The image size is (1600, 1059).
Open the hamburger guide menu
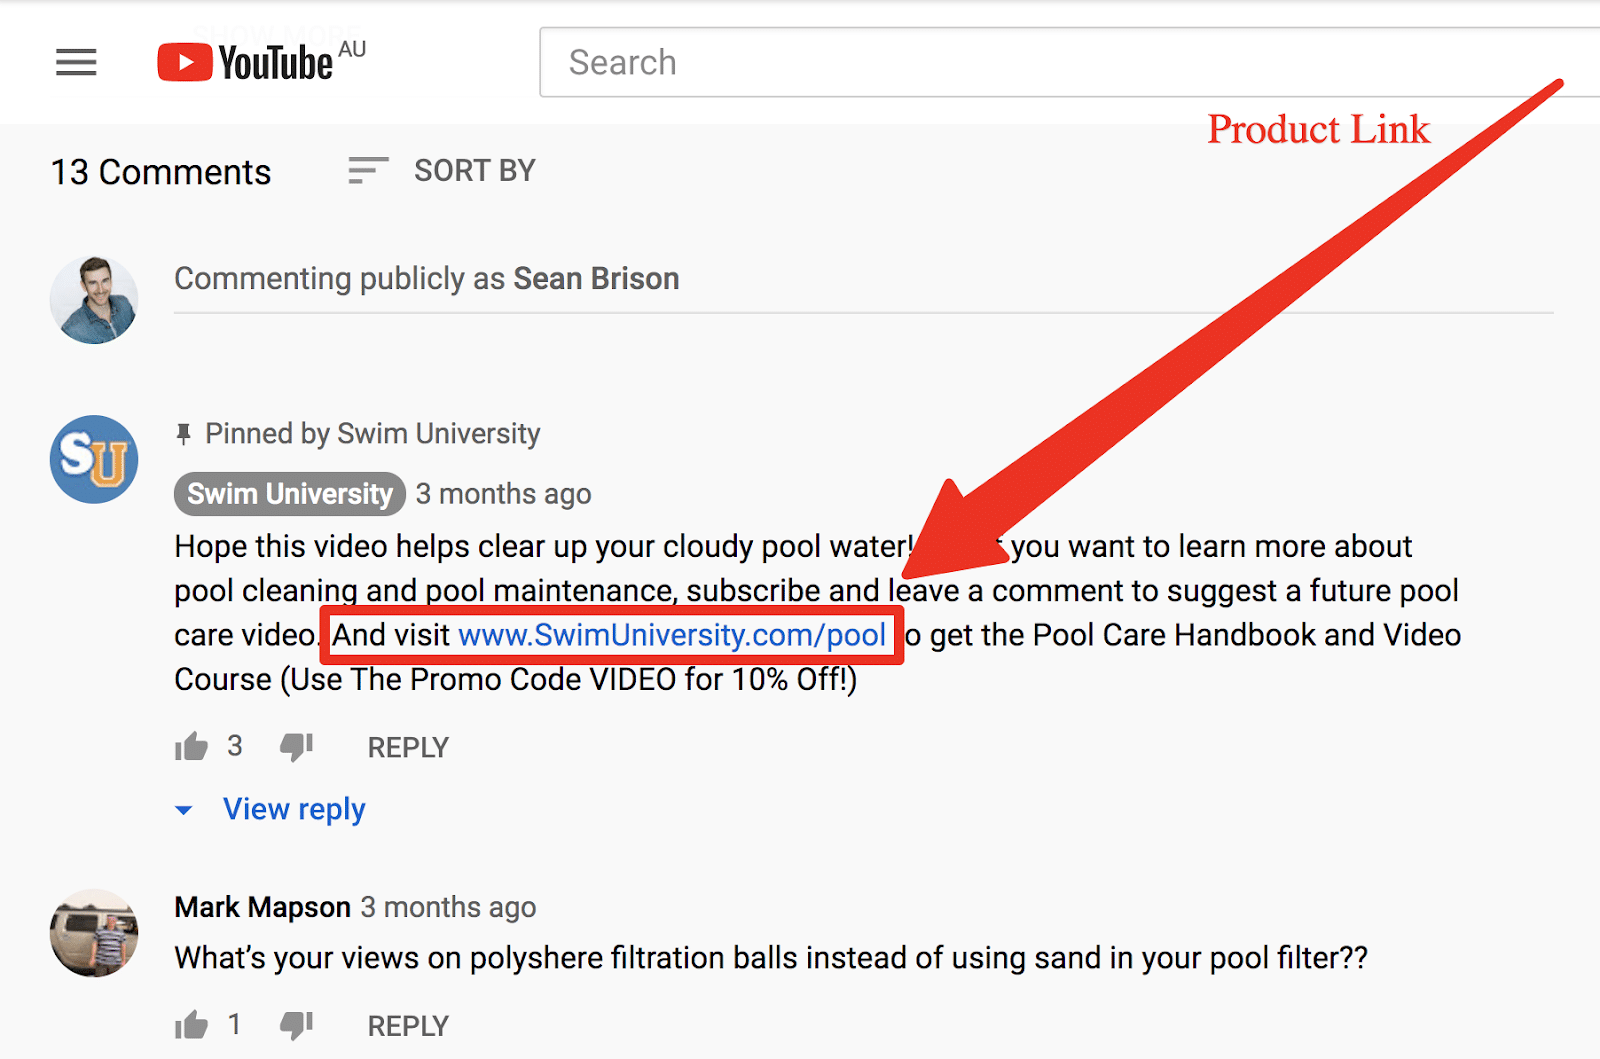tap(76, 62)
